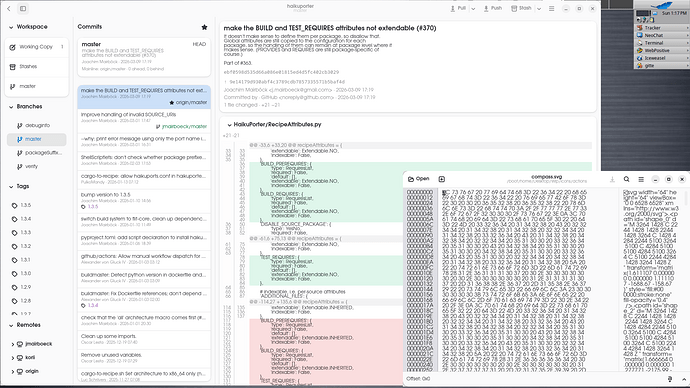690x388 pixels.
Task: Click the back arrow in haikuporter window
Action: pos(9,8)
